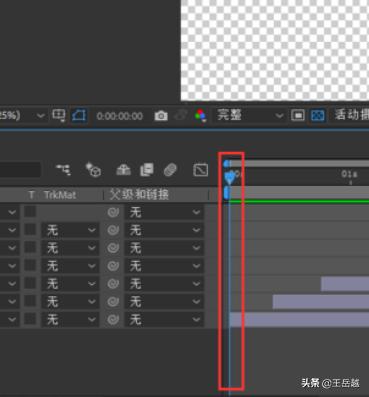Click parent pick whip in second layer row

click(113, 230)
